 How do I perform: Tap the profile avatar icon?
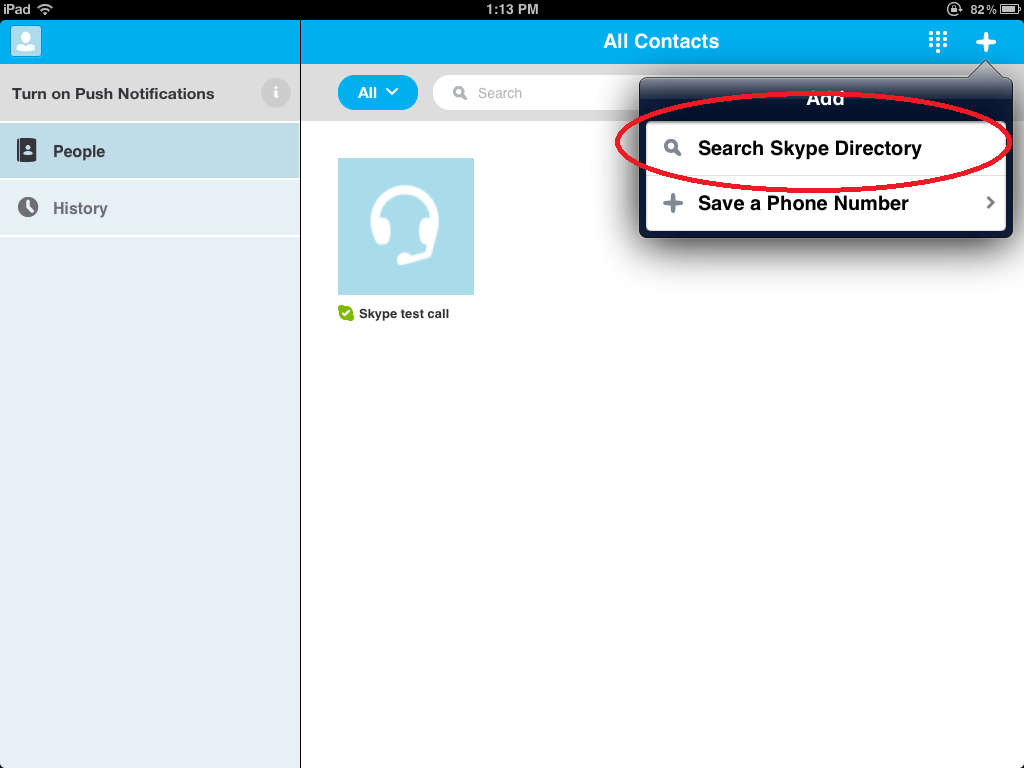26,41
